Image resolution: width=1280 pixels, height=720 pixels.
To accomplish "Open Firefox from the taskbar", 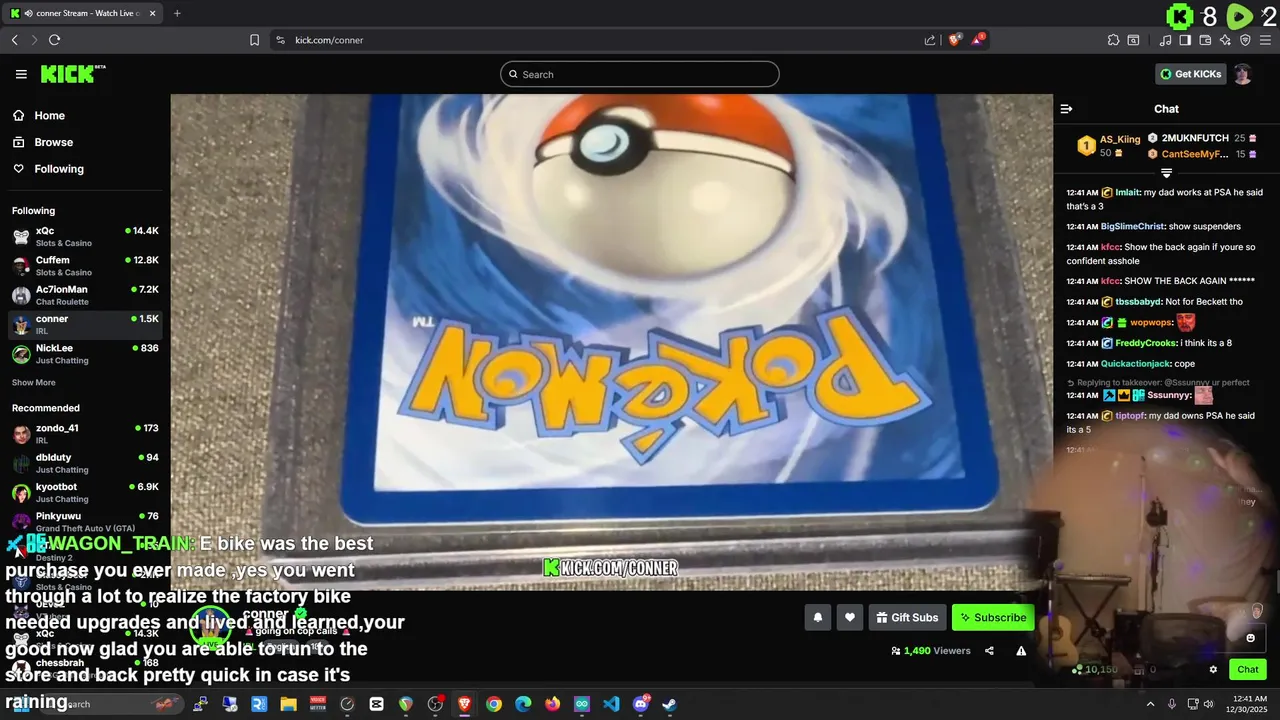I will click(x=553, y=704).
